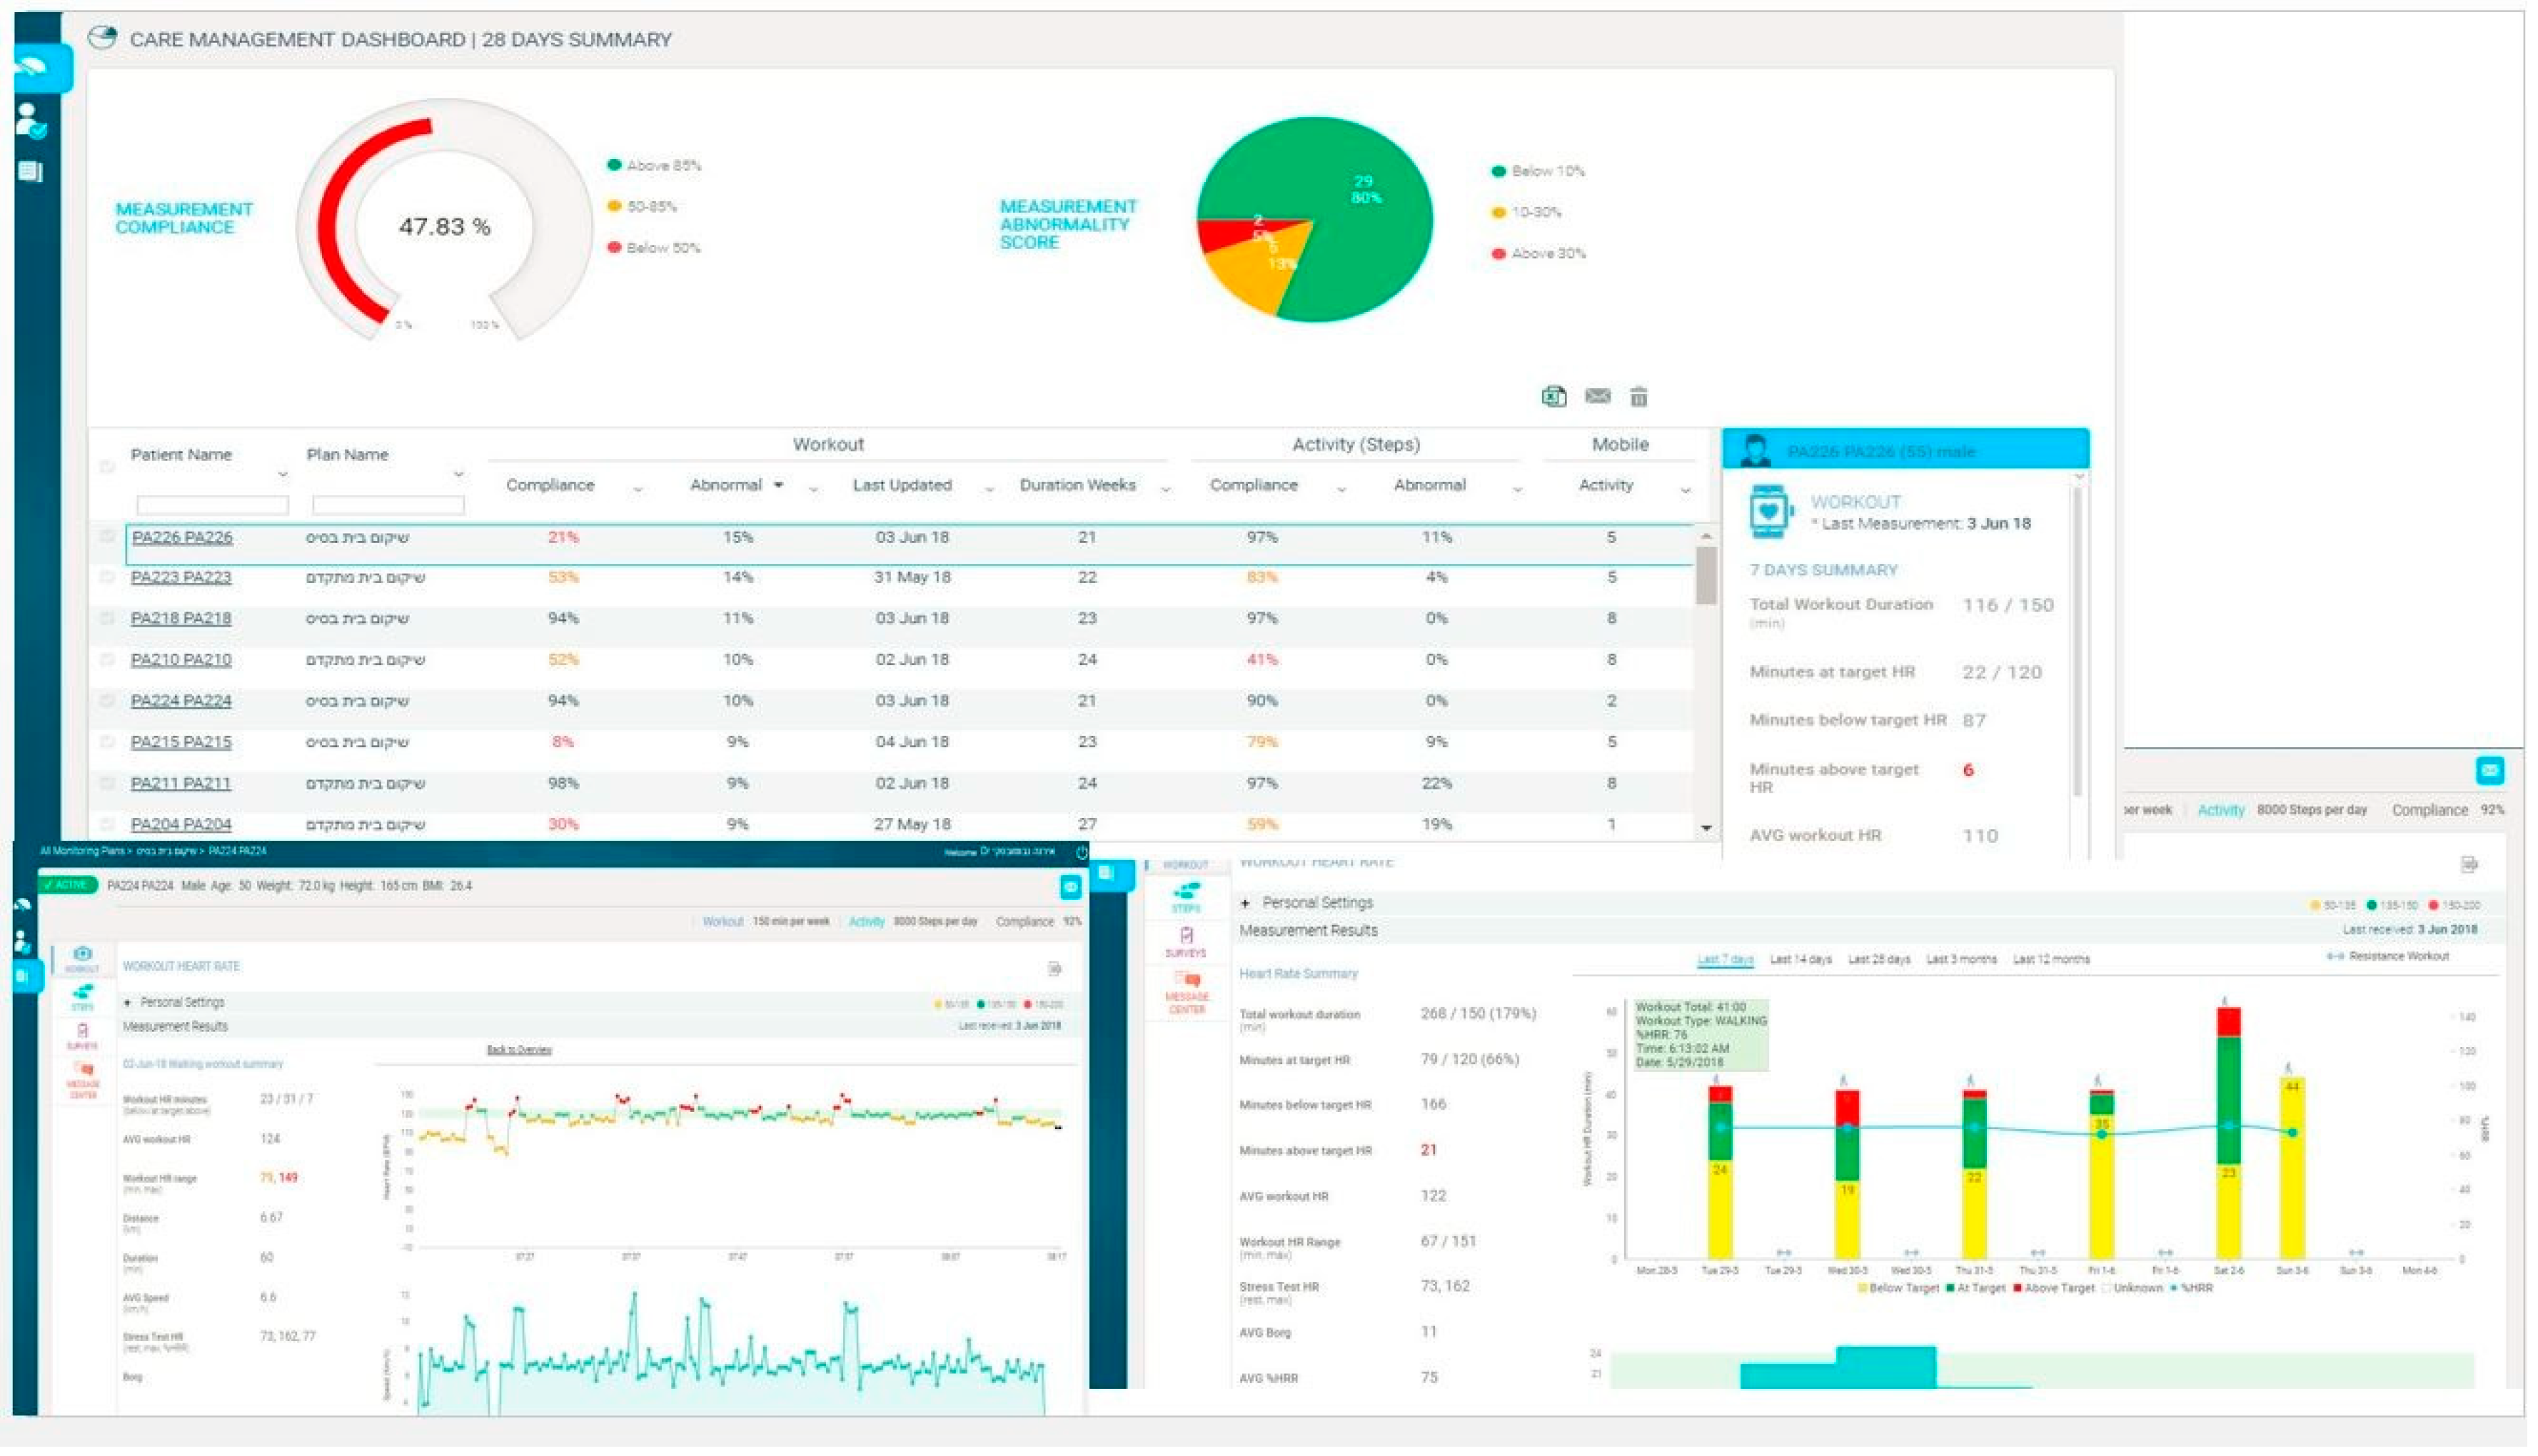The width and height of the screenshot is (2538, 1456).
Task: Click the blue mail icon on the right
Action: click(2489, 771)
